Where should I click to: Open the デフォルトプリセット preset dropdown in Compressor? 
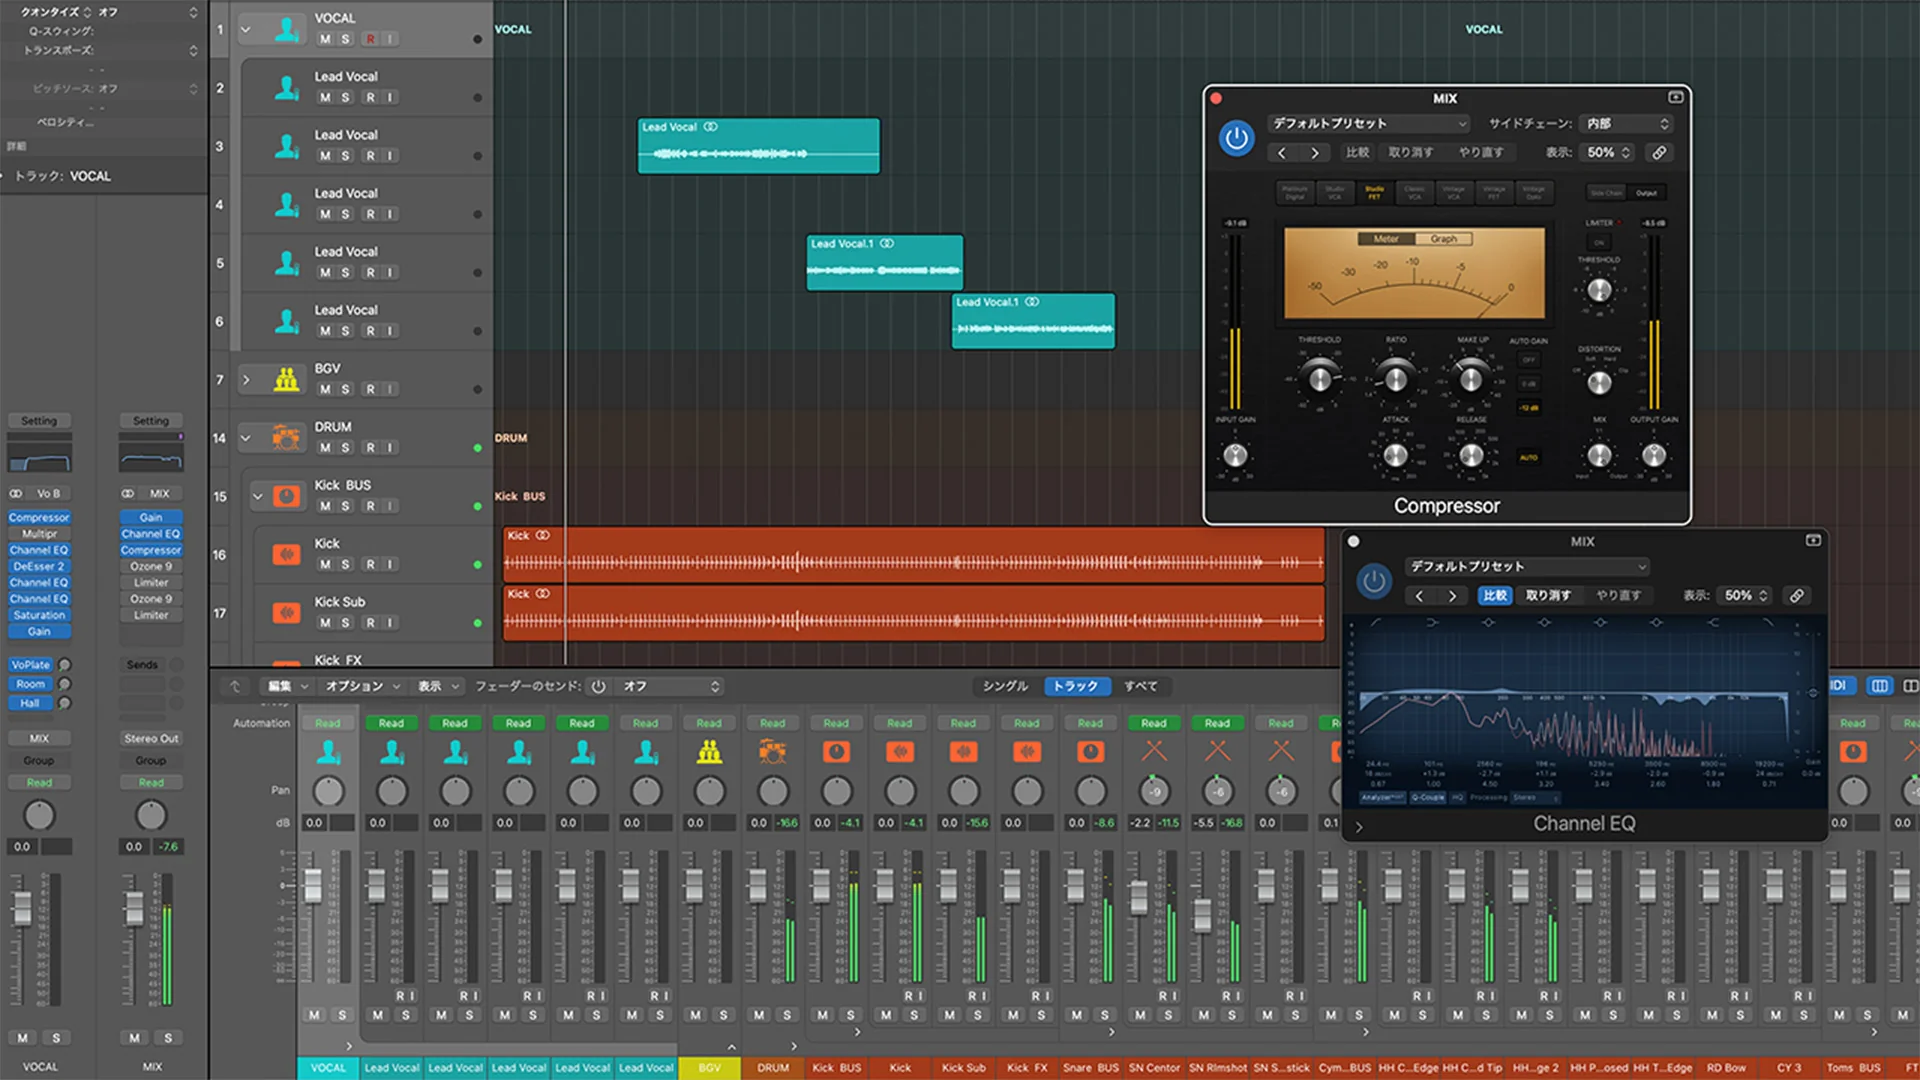pyautogui.click(x=1370, y=123)
